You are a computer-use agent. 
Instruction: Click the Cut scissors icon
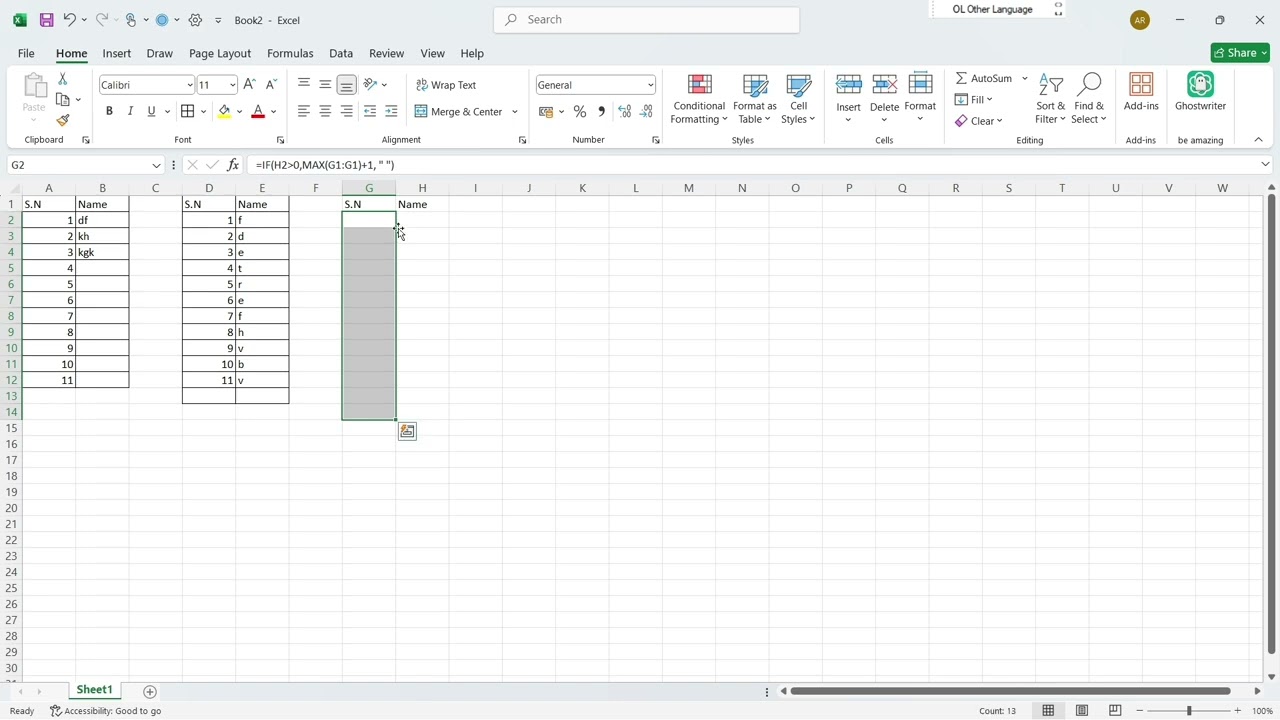63,79
